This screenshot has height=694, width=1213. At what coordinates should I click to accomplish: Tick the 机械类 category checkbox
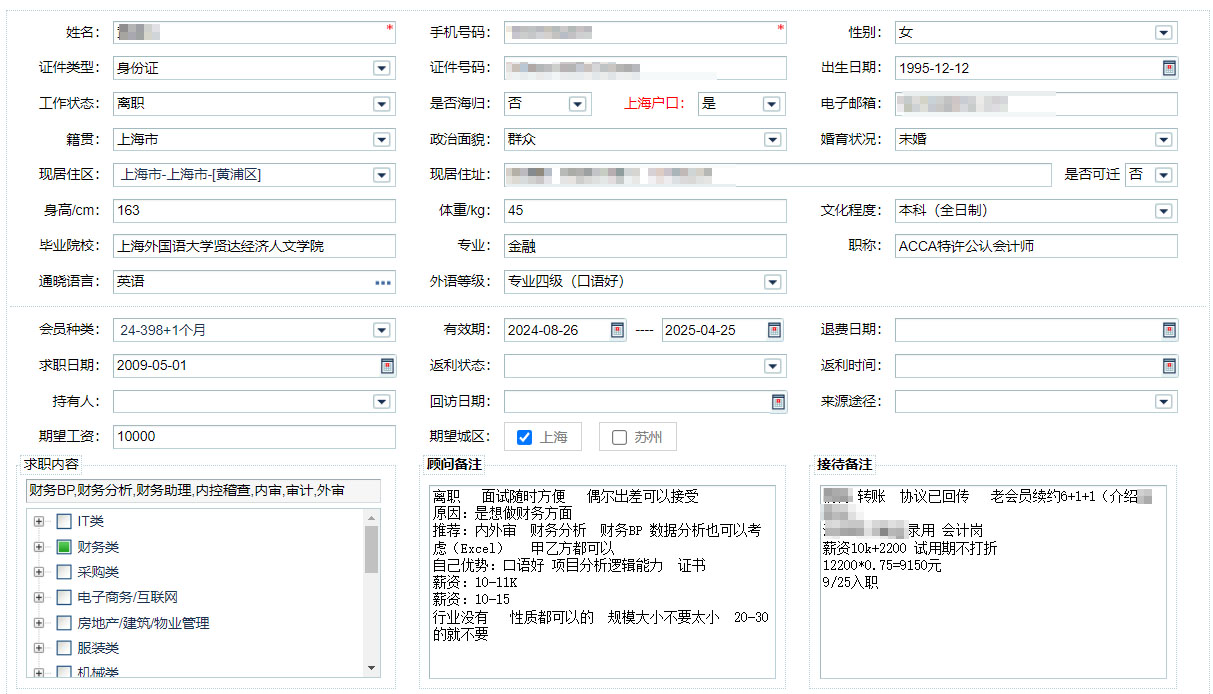point(64,672)
